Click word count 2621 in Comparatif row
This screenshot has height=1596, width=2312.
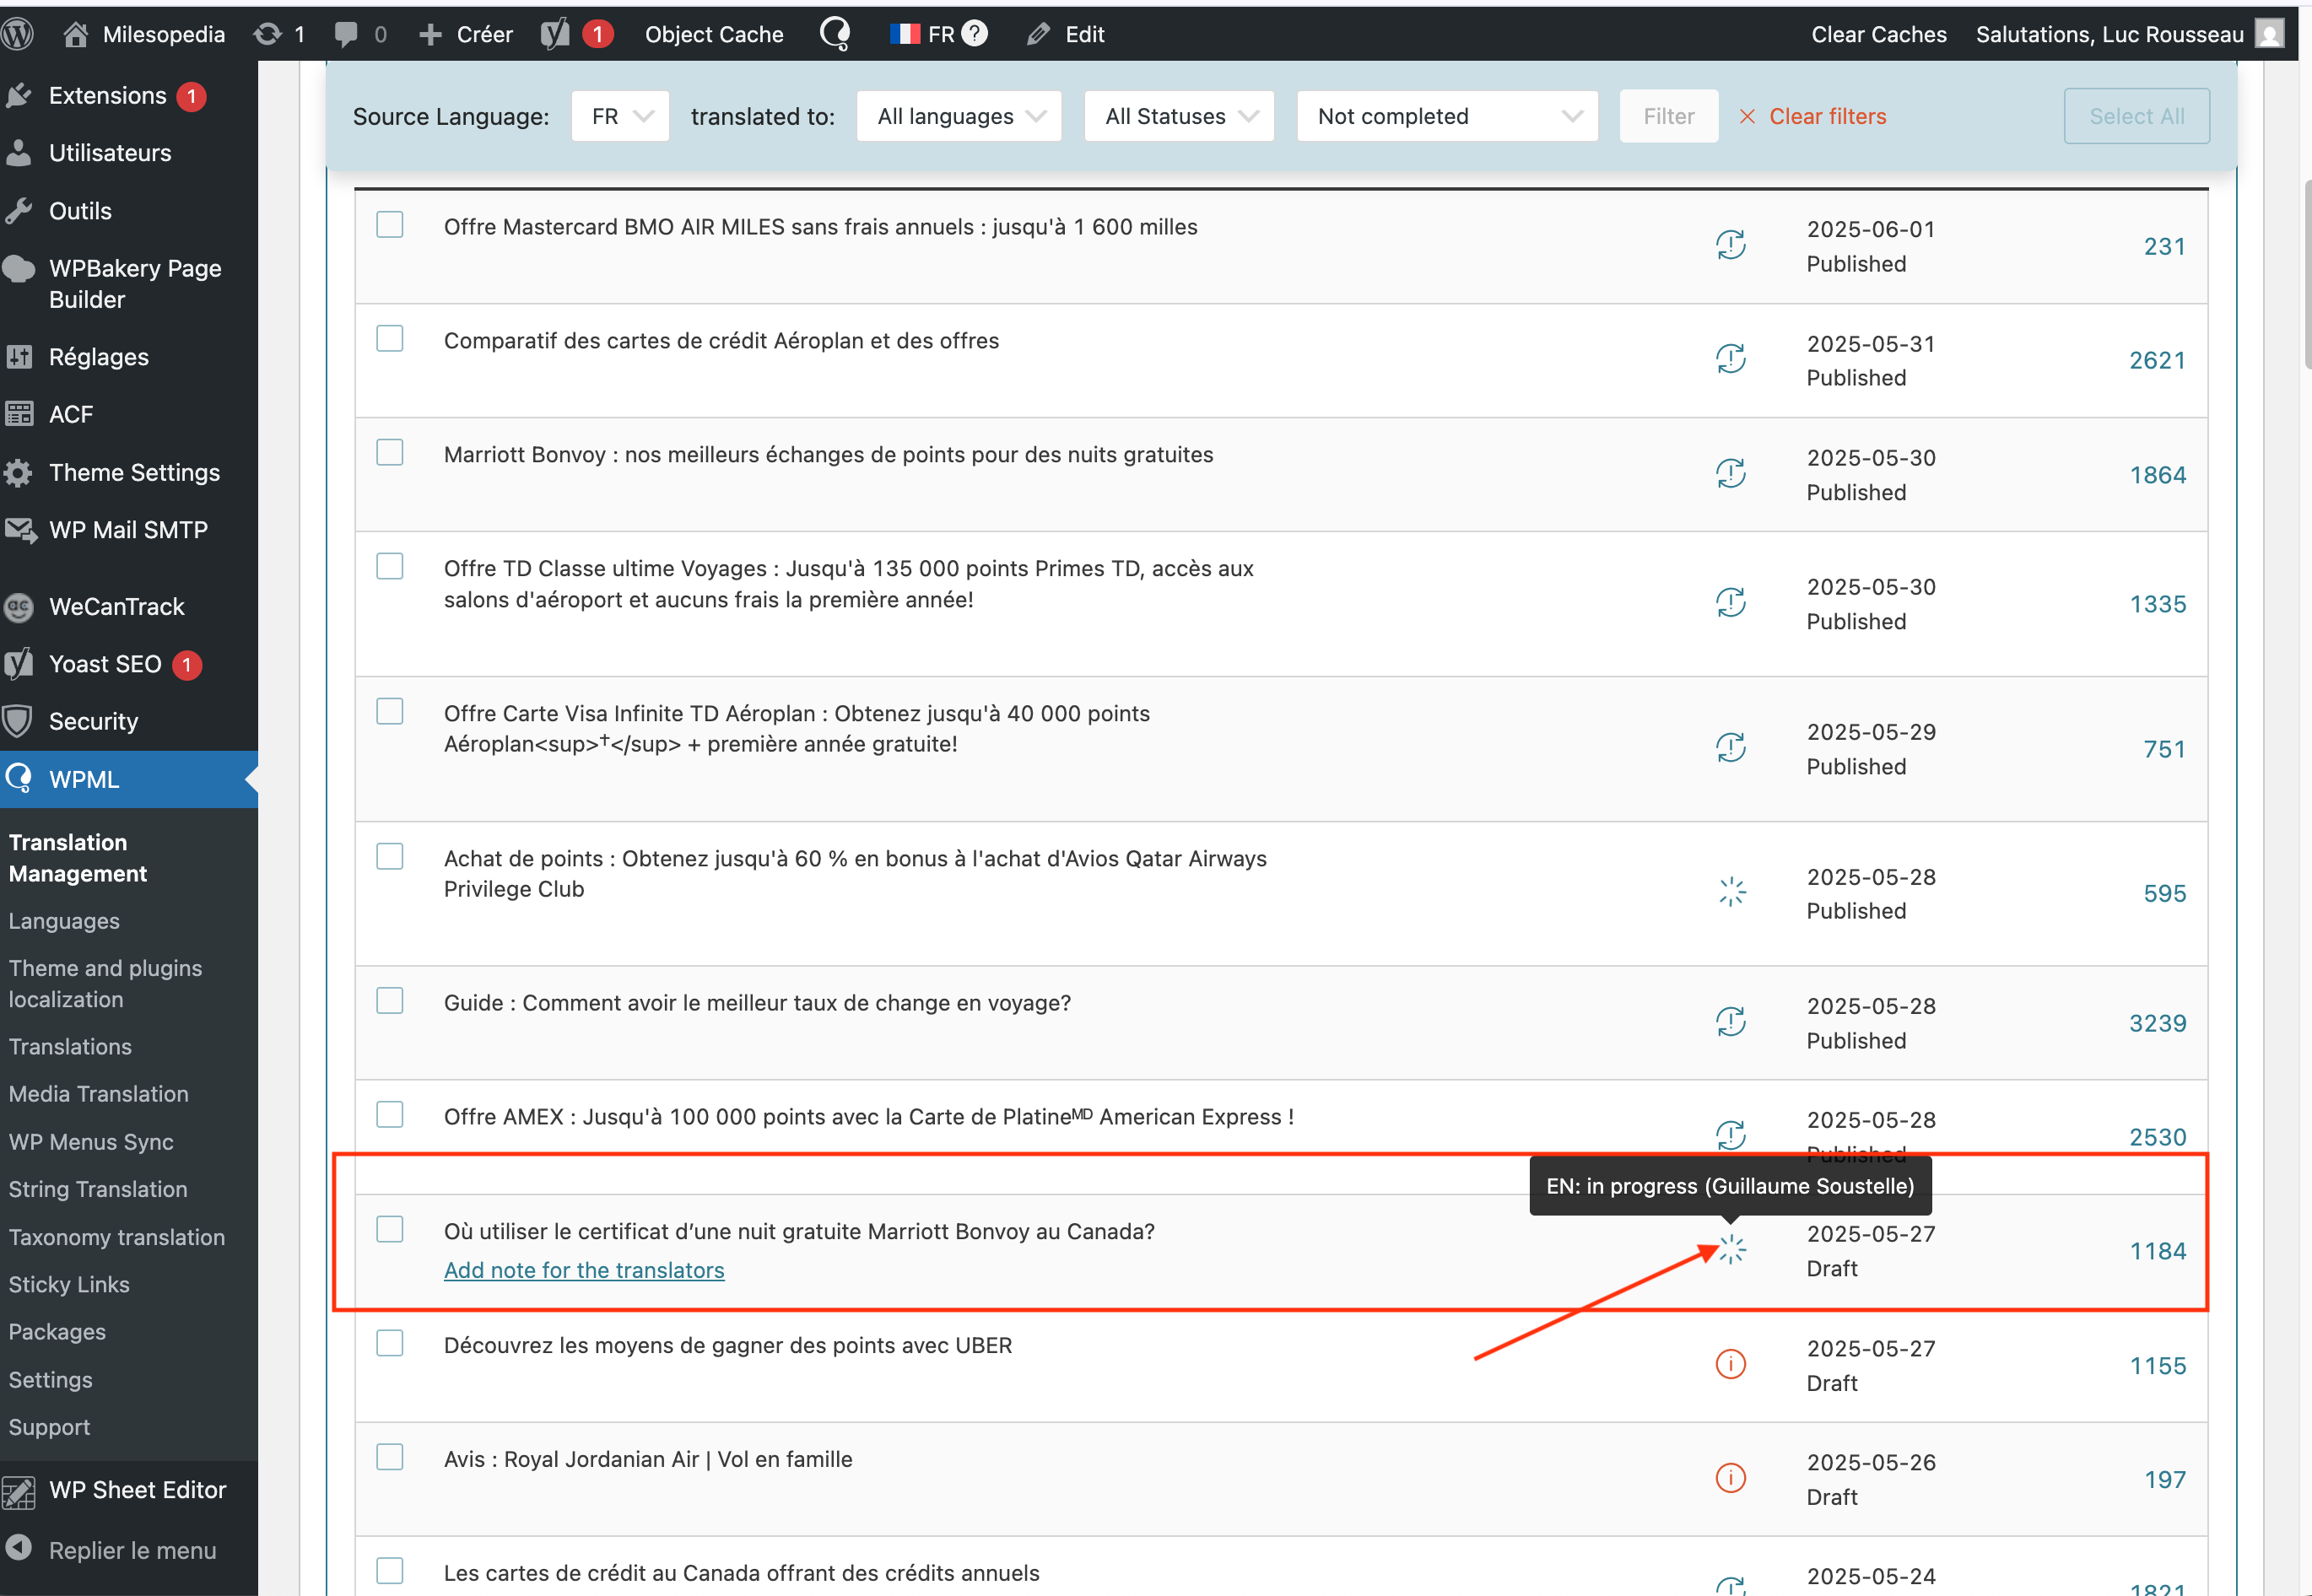click(2157, 360)
